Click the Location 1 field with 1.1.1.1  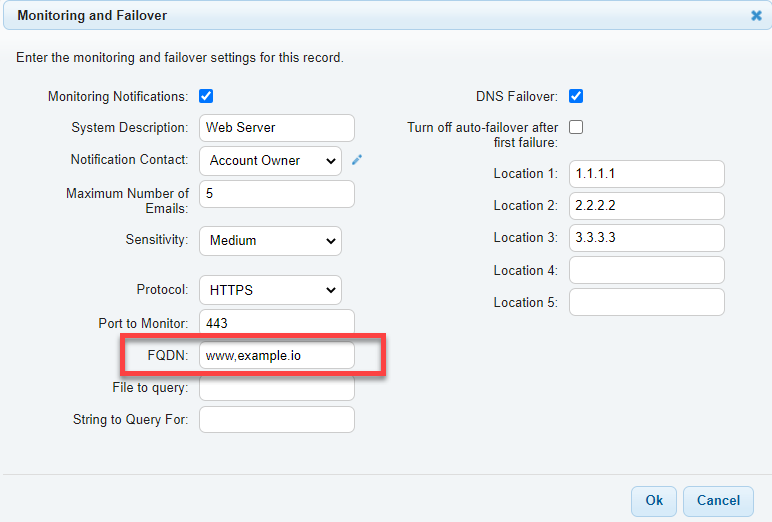(646, 174)
